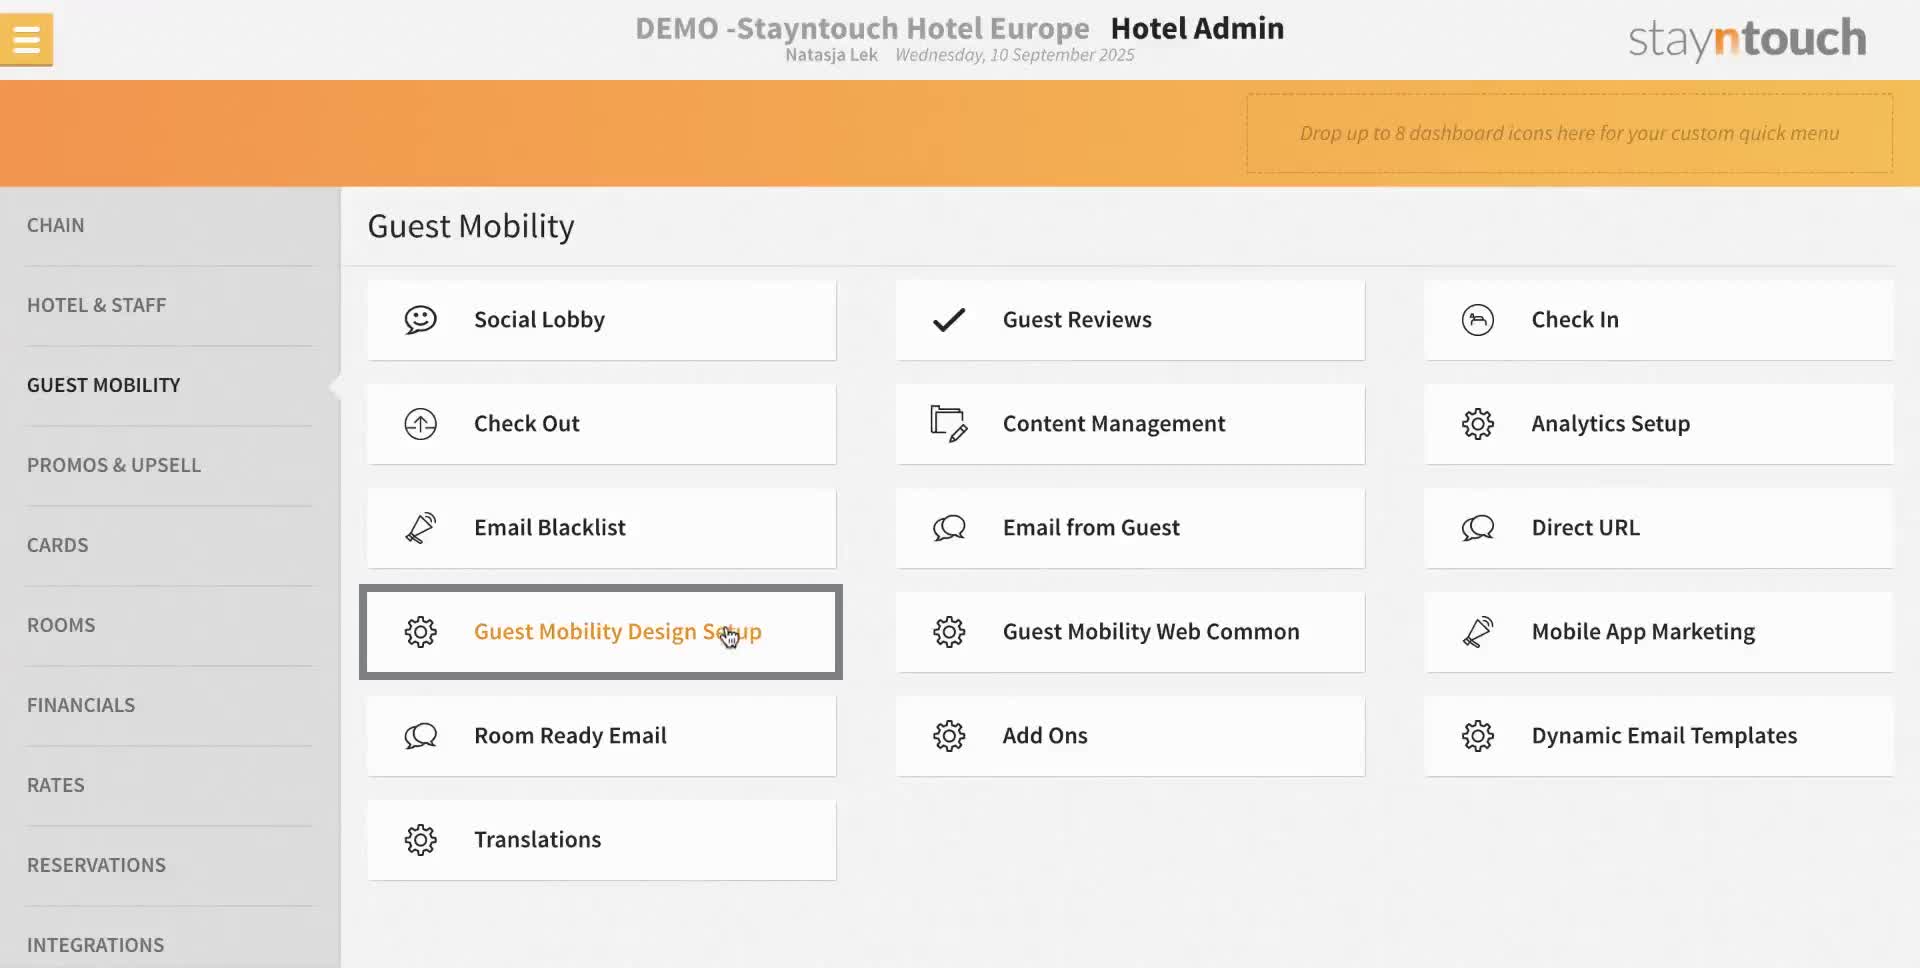Click the custom quick menu drop zone

pos(1569,133)
